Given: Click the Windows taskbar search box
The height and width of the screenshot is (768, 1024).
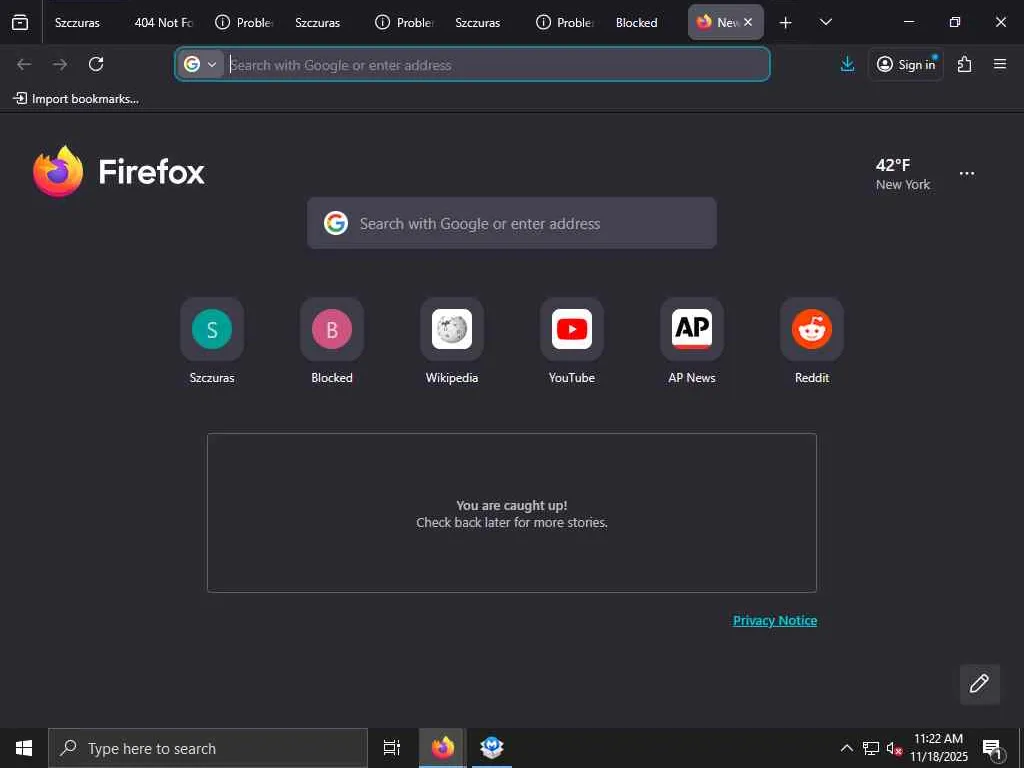Looking at the screenshot, I should coord(208,748).
